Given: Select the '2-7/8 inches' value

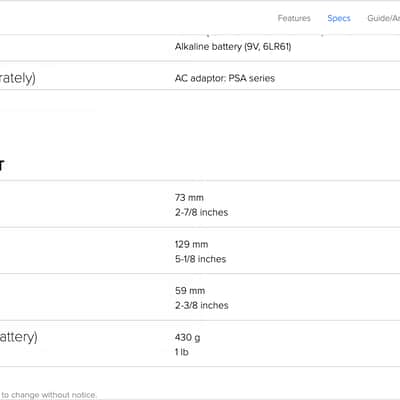Looking at the screenshot, I should [202, 212].
